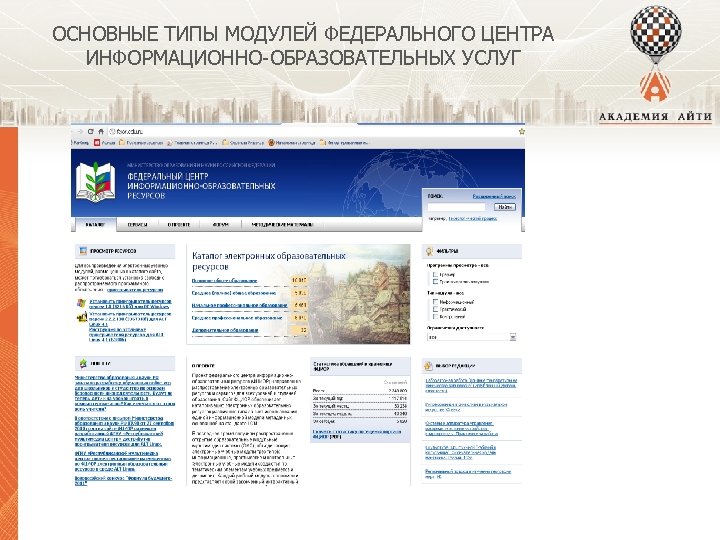This screenshot has height=540, width=720.
Task: Open the ФЦИОР statistics PDF link
Action: click(x=357, y=434)
